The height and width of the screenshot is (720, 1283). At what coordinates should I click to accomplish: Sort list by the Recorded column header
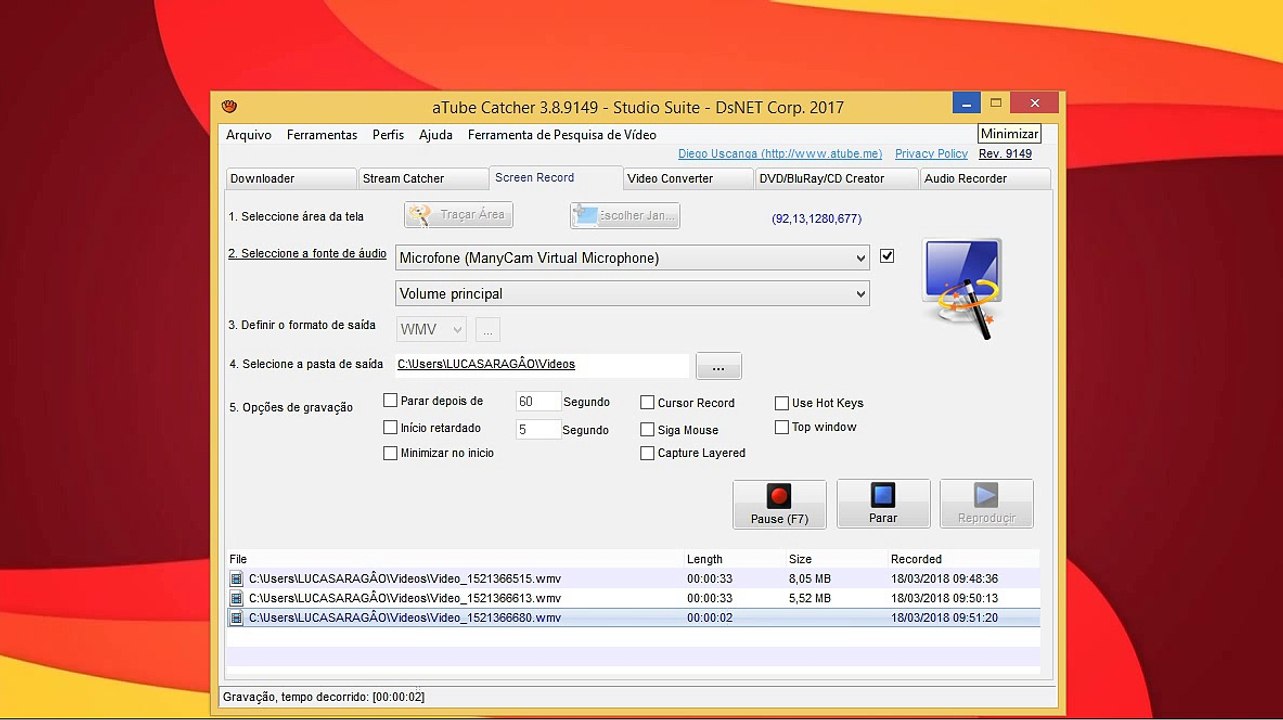click(x=964, y=559)
